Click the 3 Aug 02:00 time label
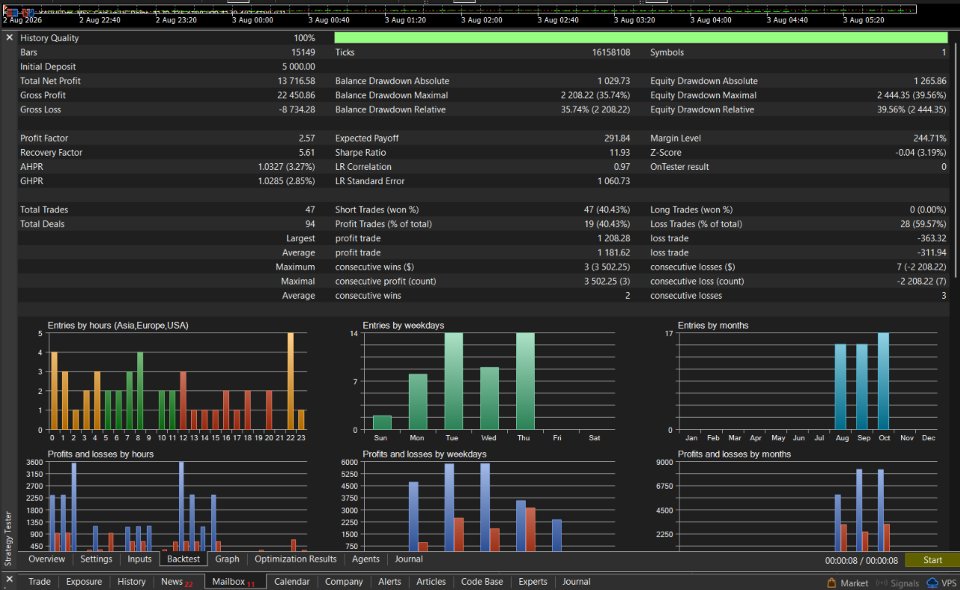The height and width of the screenshot is (590, 960). point(482,20)
